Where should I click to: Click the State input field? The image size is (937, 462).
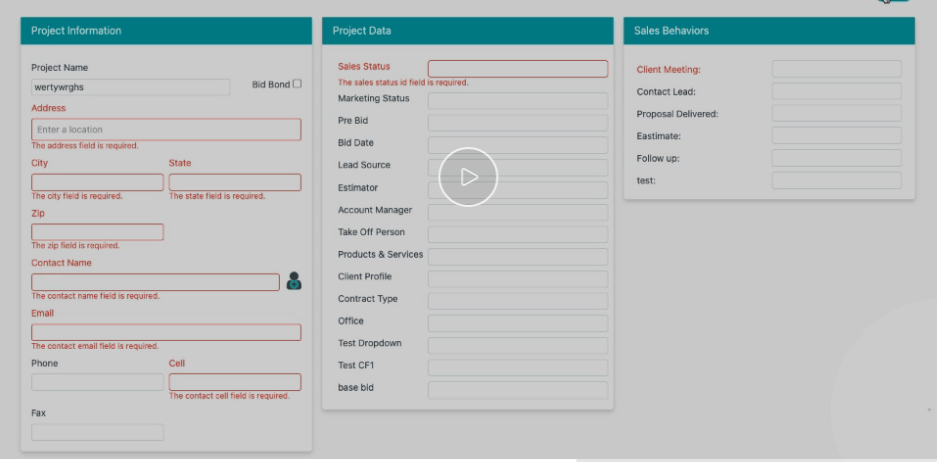[x=235, y=182]
